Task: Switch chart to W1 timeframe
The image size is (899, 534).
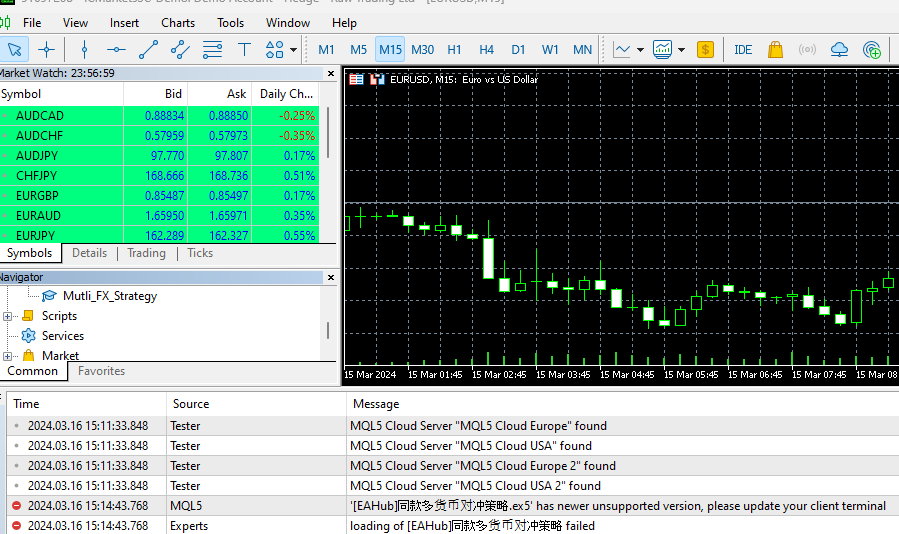Action: point(550,50)
